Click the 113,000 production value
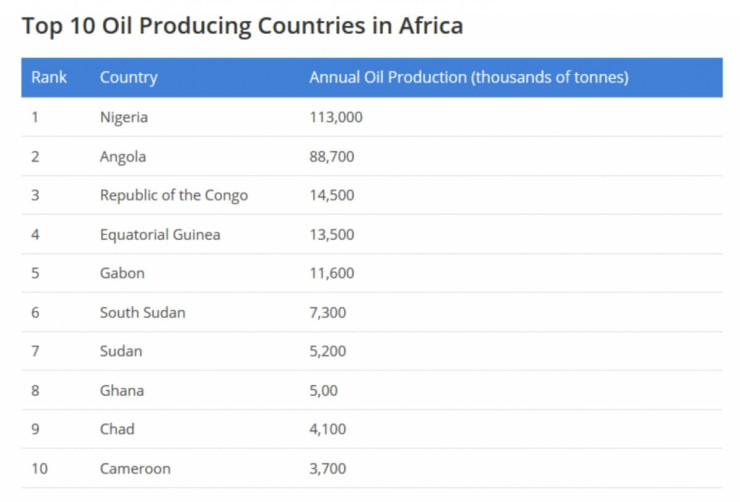Viewport: 740px width, 502px height. 336,117
